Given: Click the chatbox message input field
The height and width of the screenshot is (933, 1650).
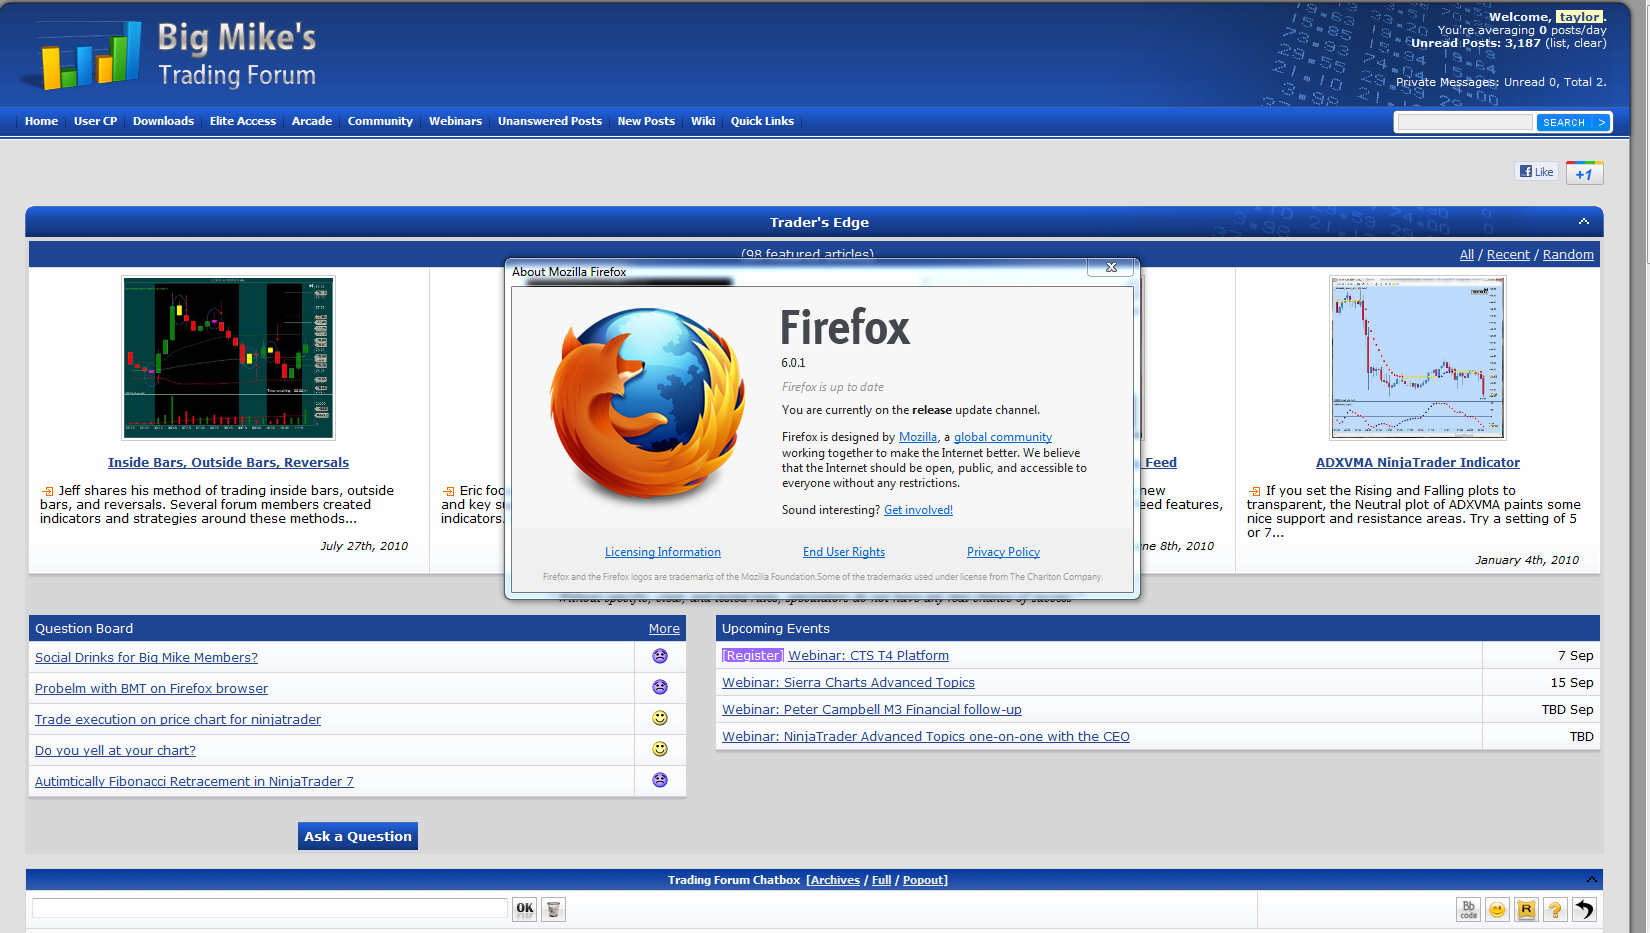Looking at the screenshot, I should [x=270, y=908].
